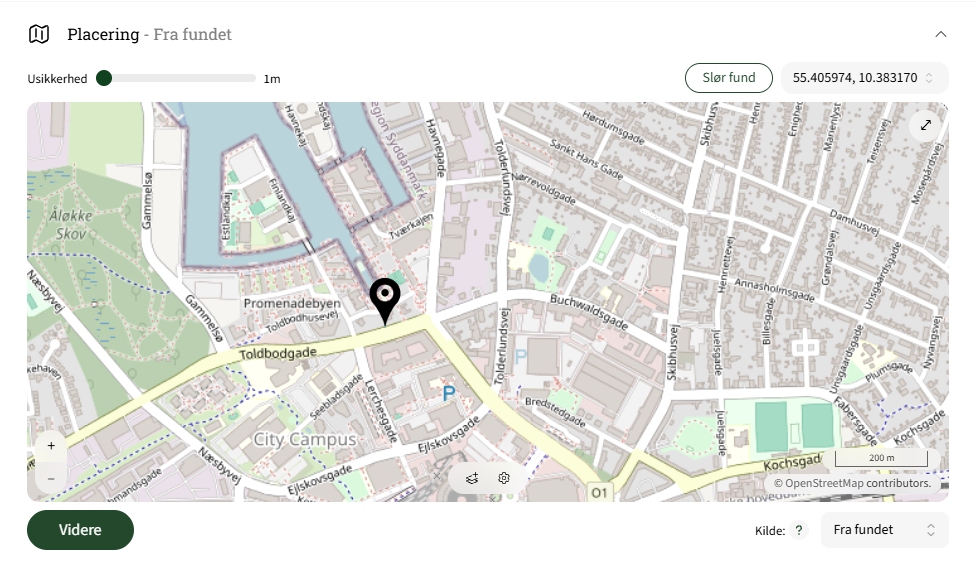Zoom in with the map plus button
This screenshot has height=570, width=976.
point(51,446)
